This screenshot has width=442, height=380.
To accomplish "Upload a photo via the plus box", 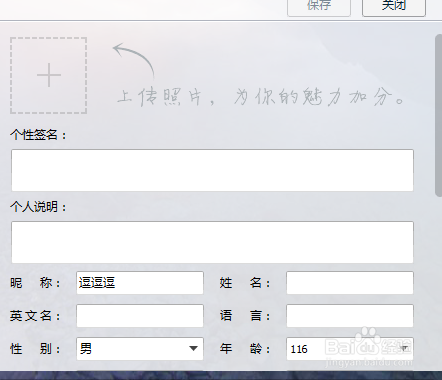I will click(x=49, y=75).
